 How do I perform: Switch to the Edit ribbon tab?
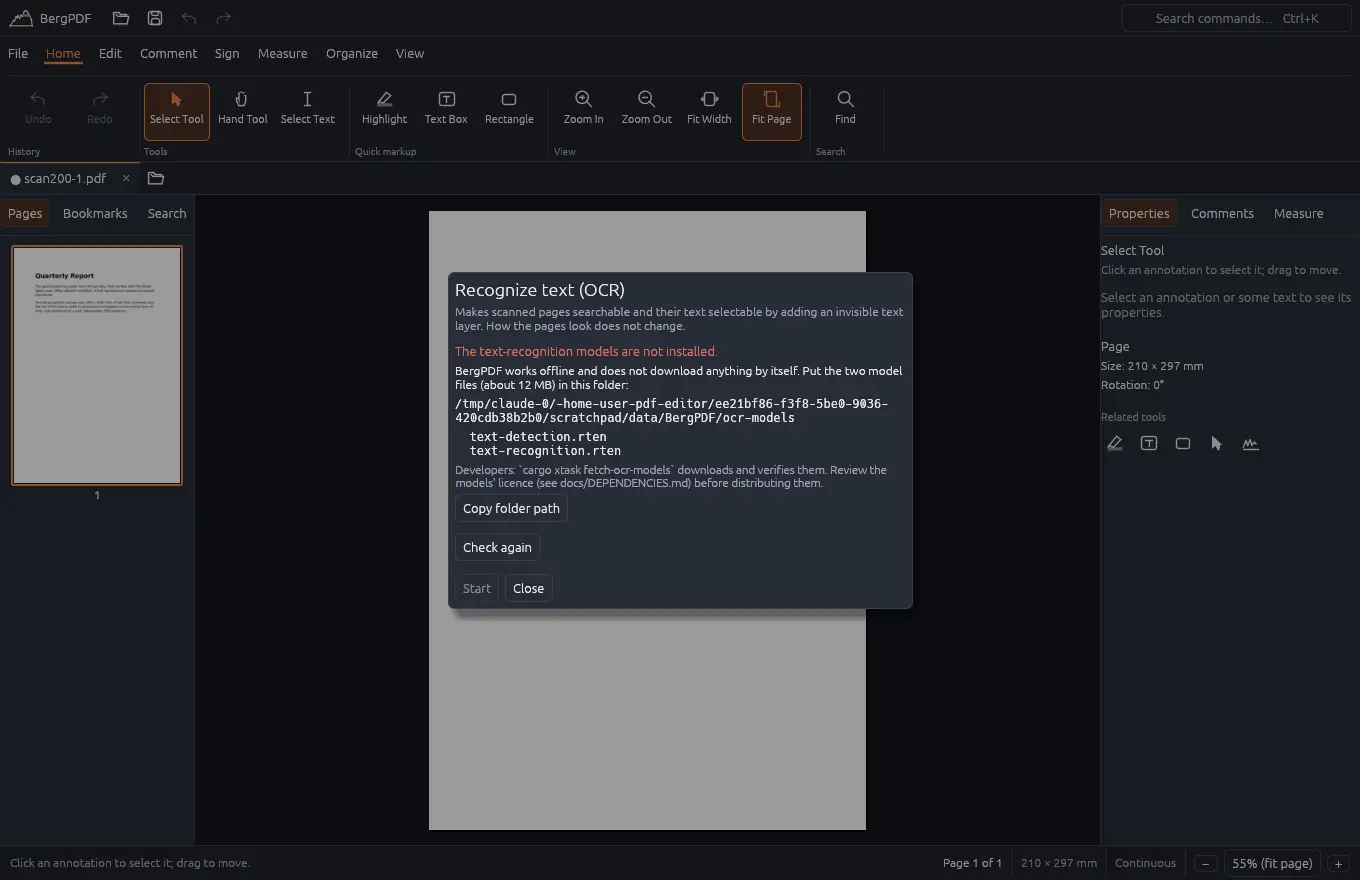110,53
